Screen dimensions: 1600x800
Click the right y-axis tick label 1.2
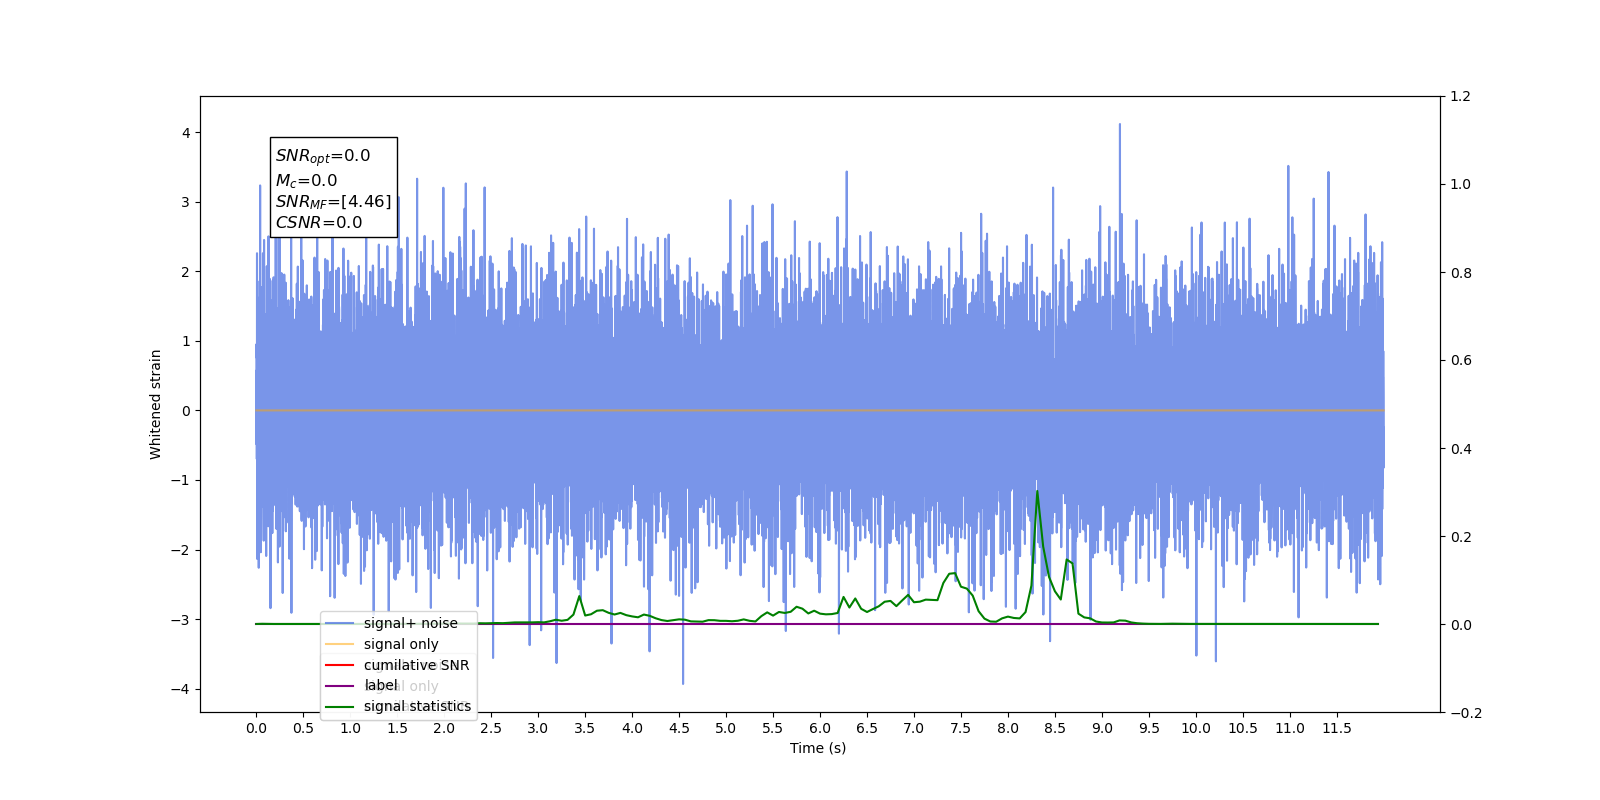click(x=1461, y=97)
